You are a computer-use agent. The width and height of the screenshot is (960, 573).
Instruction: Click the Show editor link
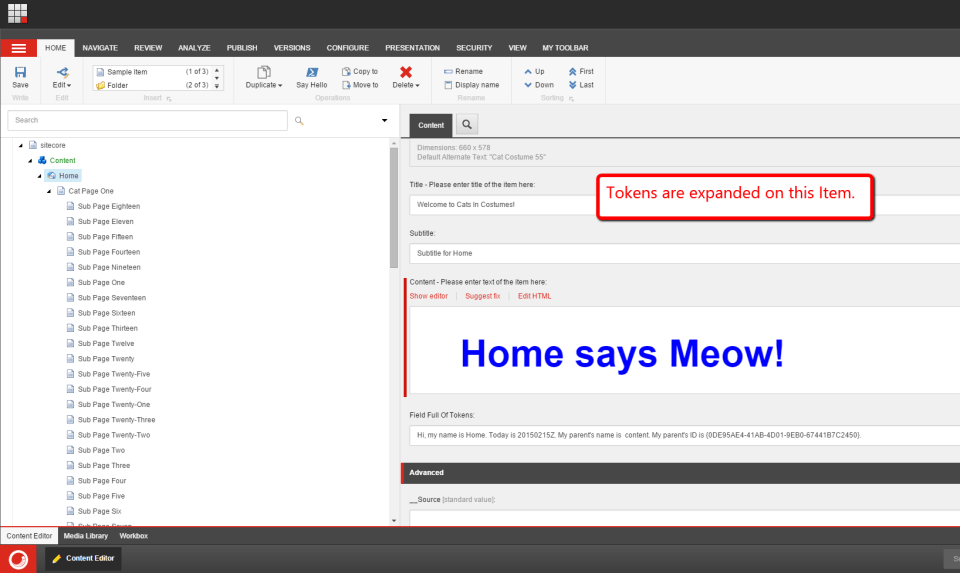[429, 296]
